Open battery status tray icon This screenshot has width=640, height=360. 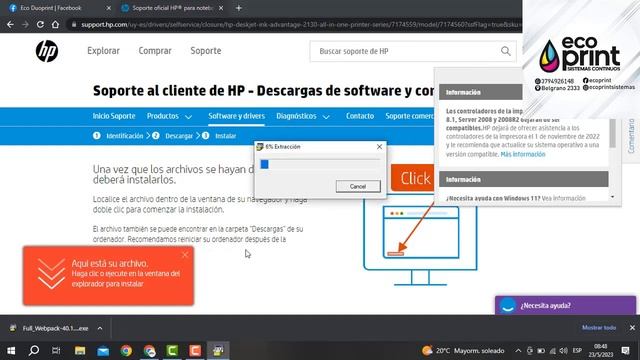coord(541,351)
